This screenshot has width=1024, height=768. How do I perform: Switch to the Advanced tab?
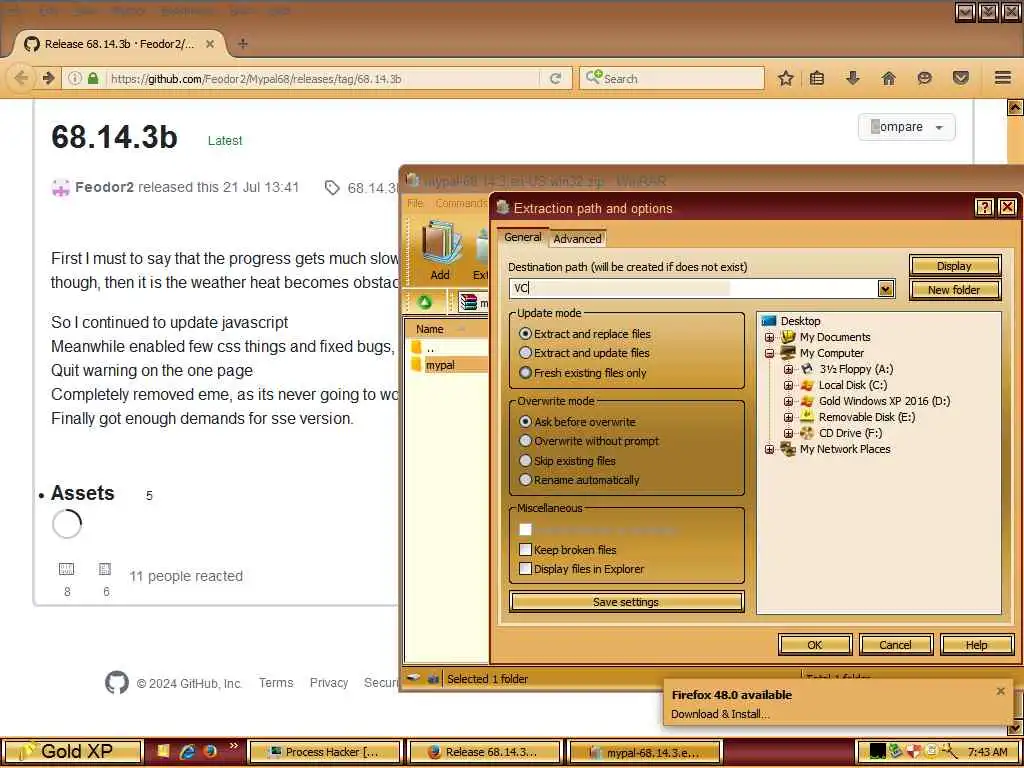[x=577, y=239]
